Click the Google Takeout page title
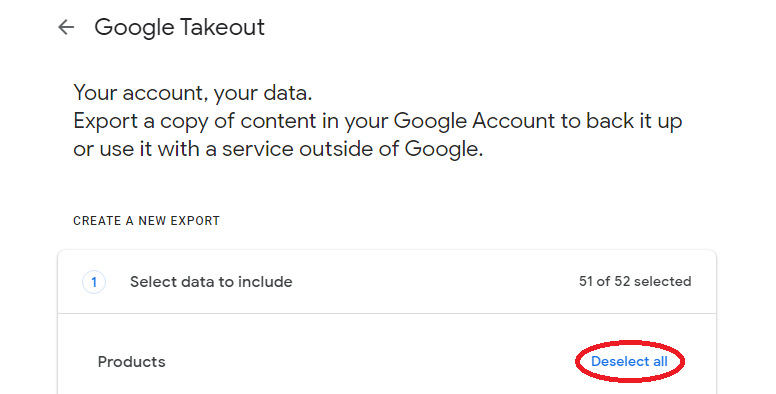The image size is (776, 394). [x=180, y=27]
